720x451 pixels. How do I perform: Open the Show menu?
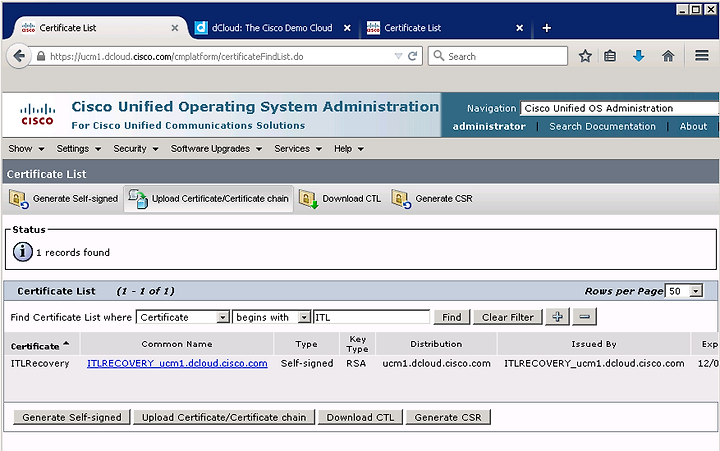pyautogui.click(x=26, y=149)
